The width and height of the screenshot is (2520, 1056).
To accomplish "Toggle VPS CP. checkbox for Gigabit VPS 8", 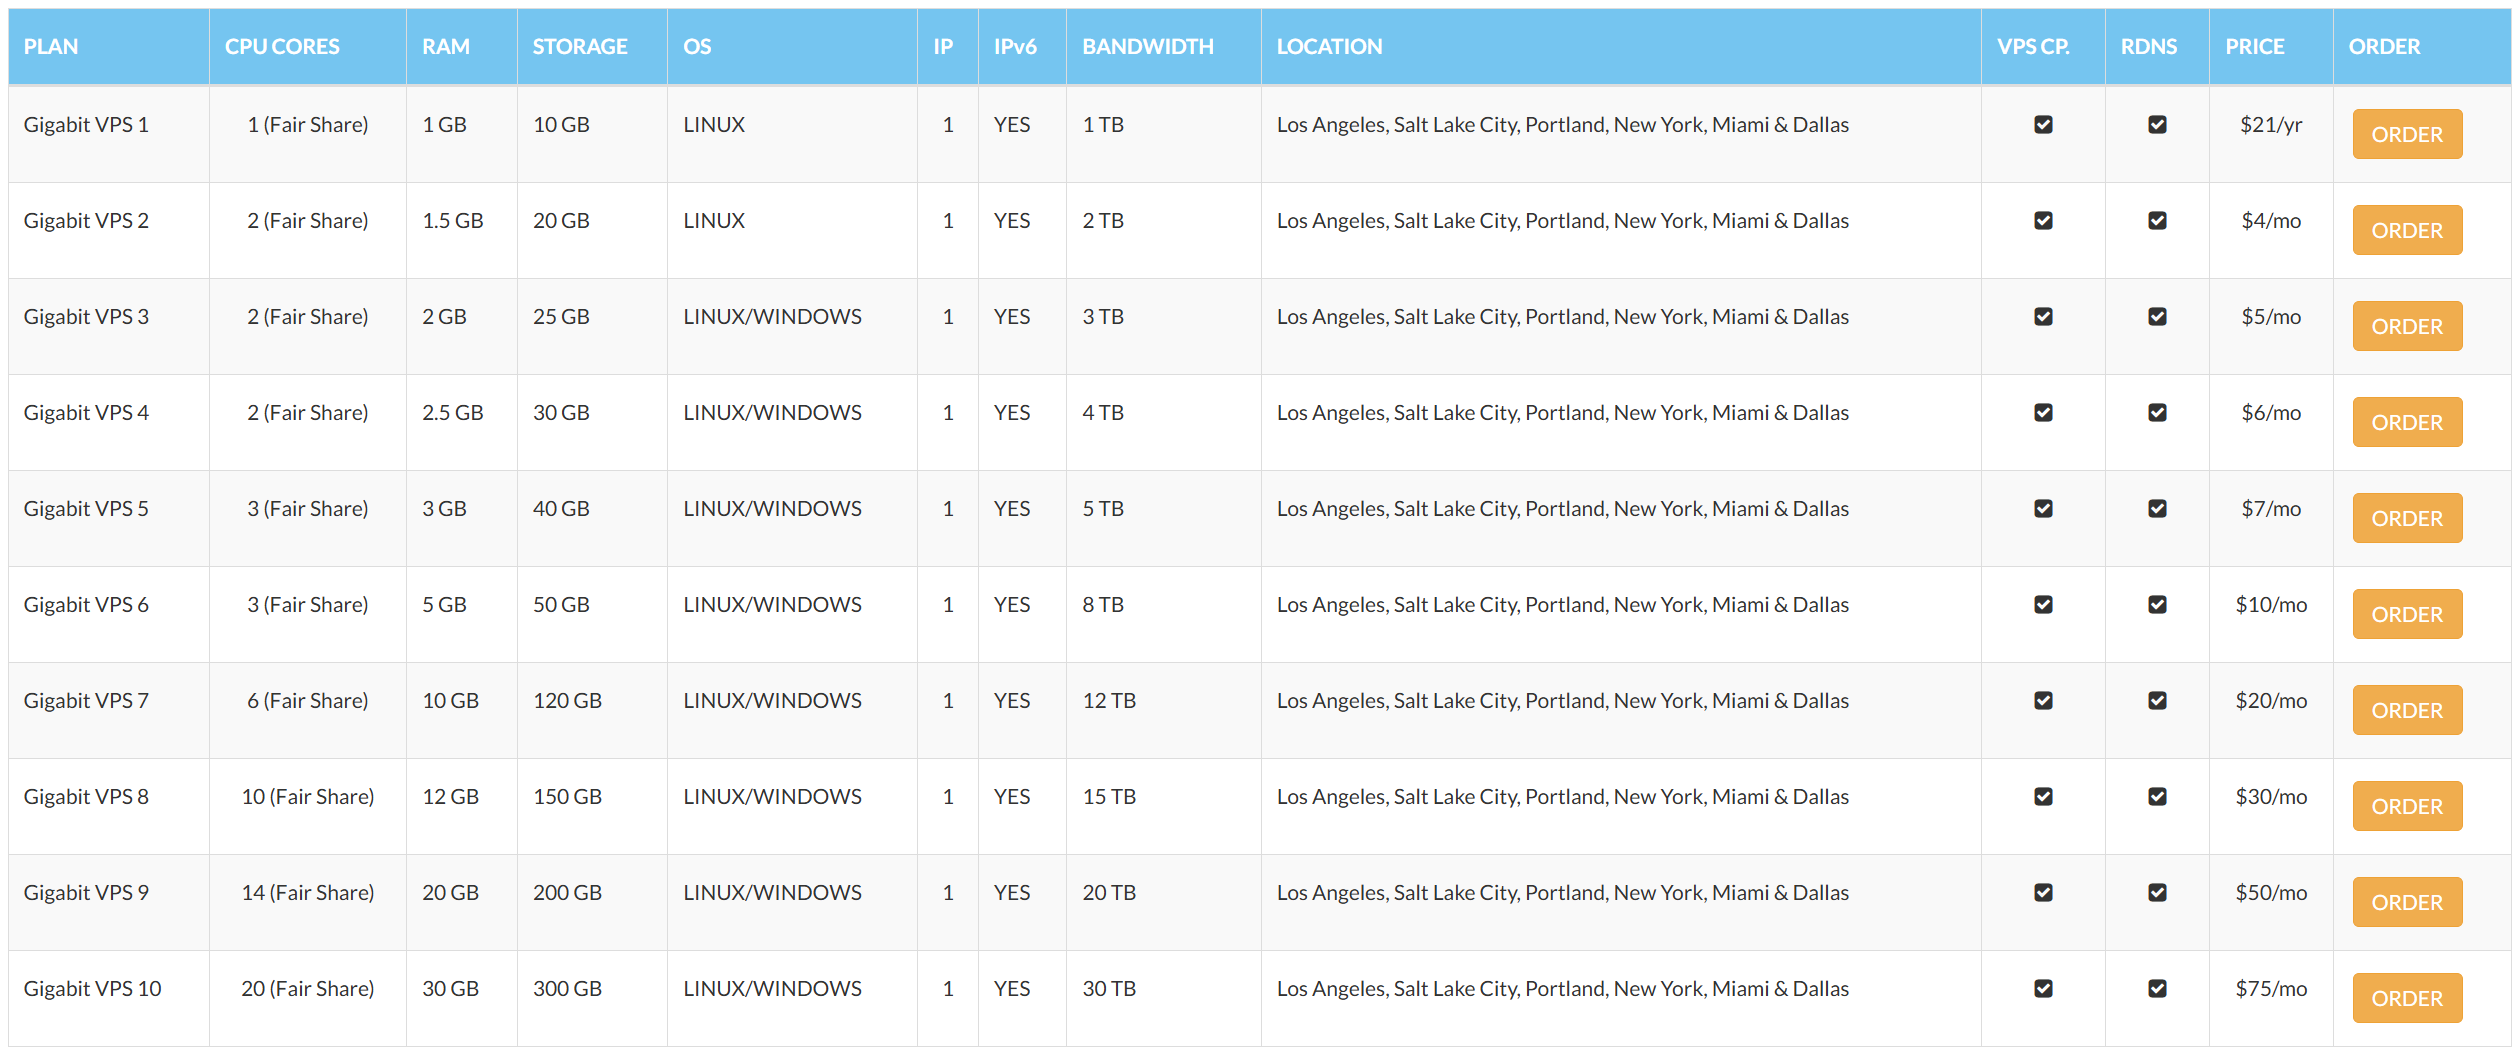I will point(2043,796).
